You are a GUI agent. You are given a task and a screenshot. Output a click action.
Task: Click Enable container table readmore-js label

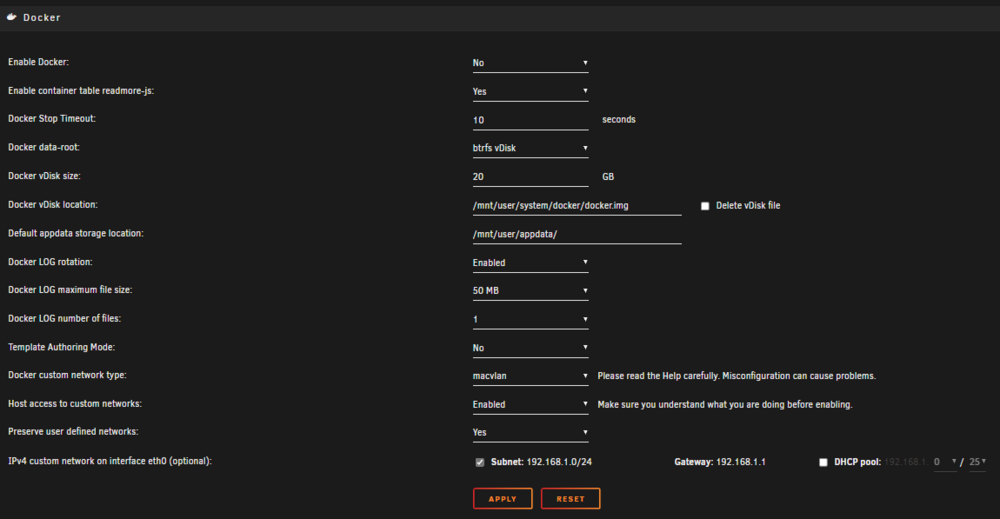point(81,91)
